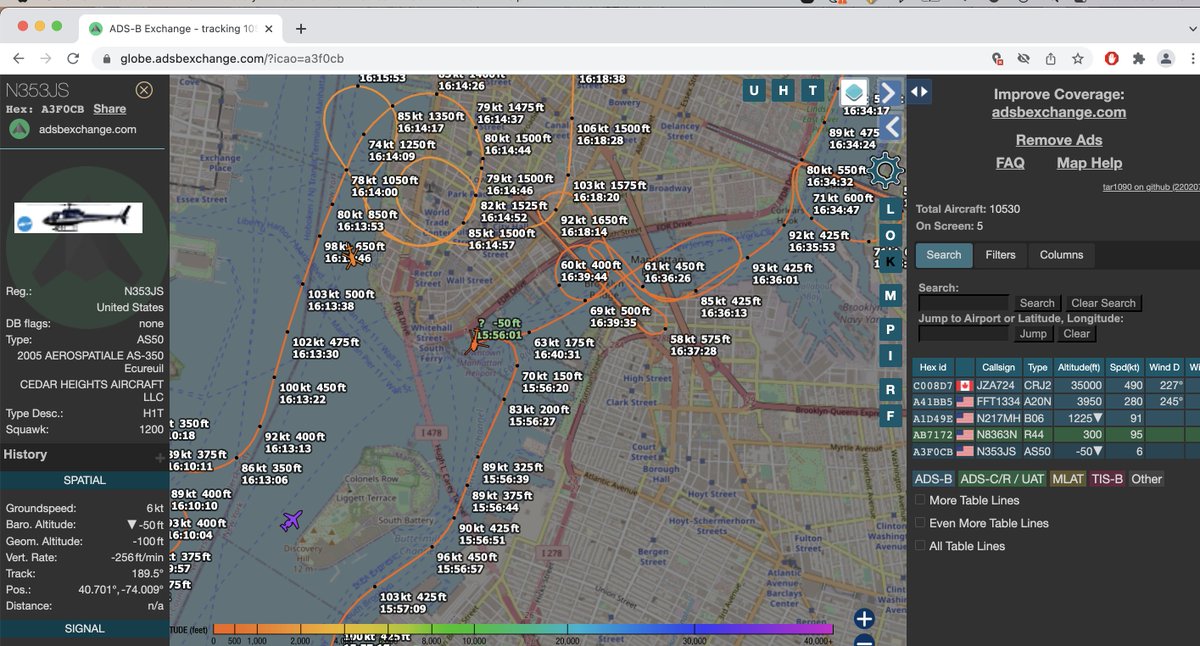Sort table by Hex id column

(933, 367)
